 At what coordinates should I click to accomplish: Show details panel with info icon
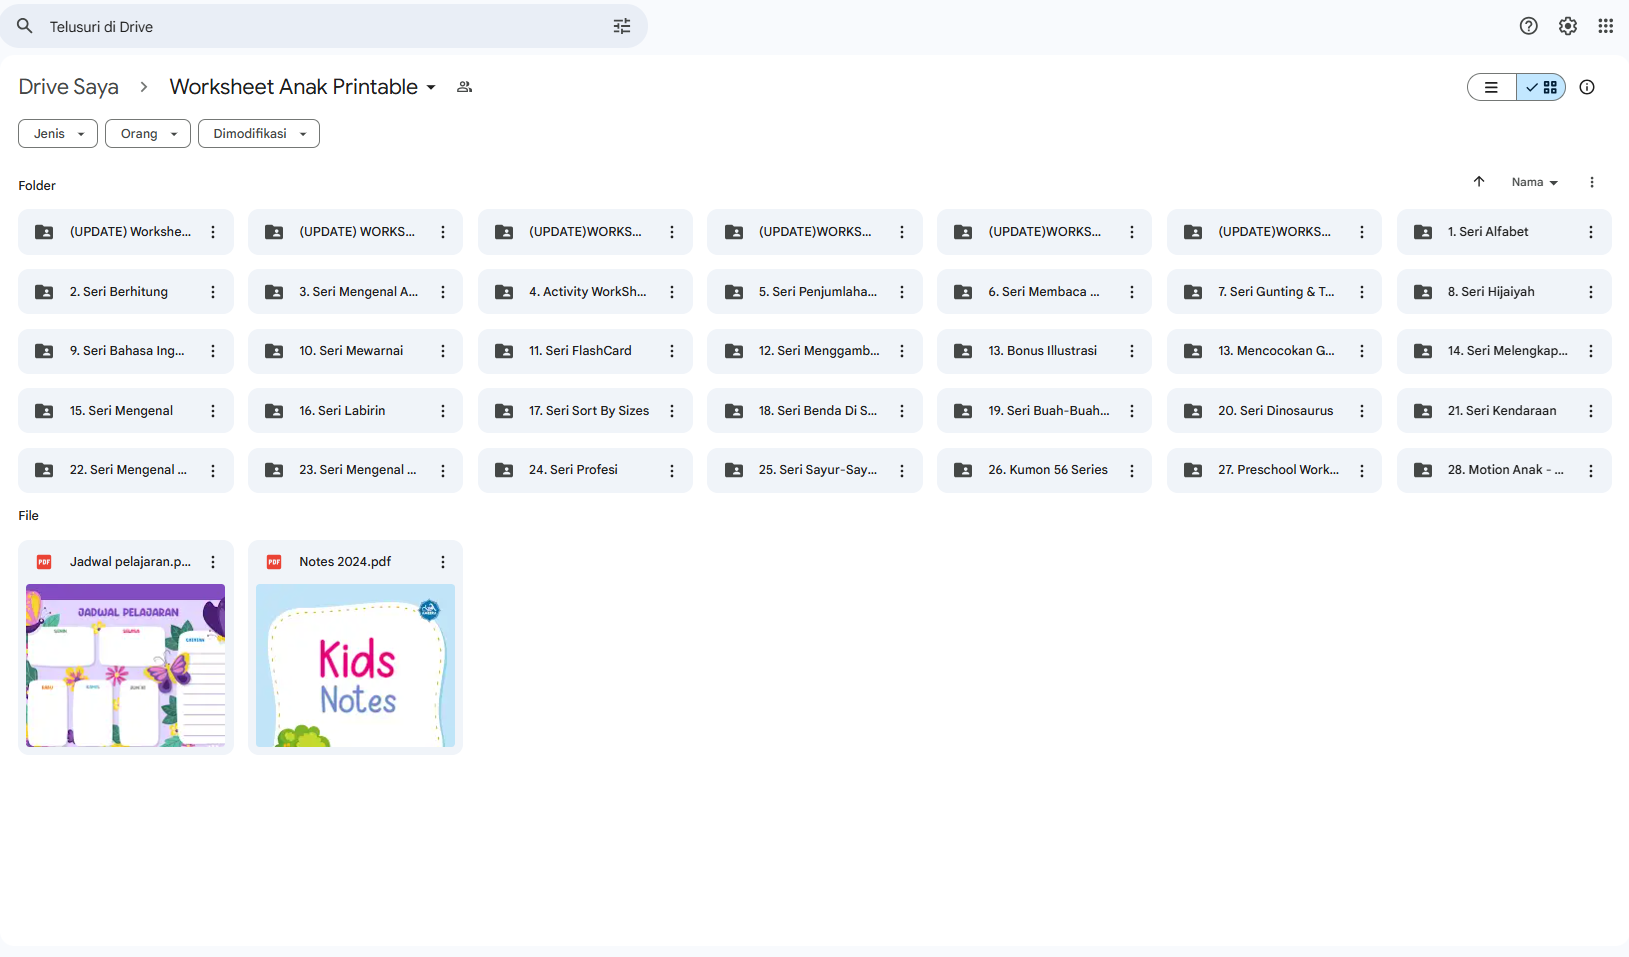1586,87
